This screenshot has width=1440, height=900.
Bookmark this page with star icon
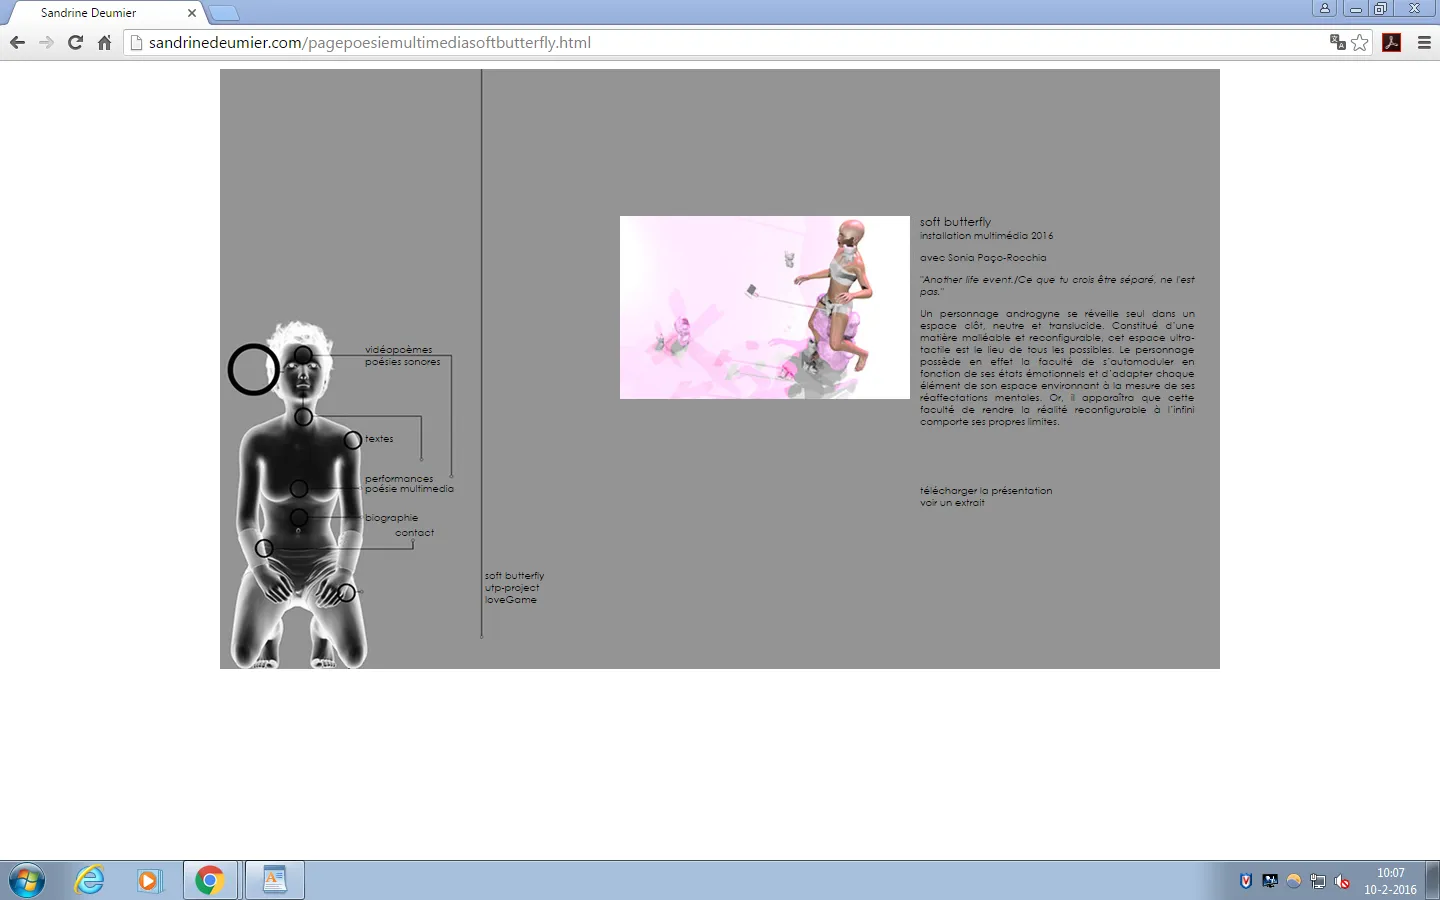[x=1360, y=43]
